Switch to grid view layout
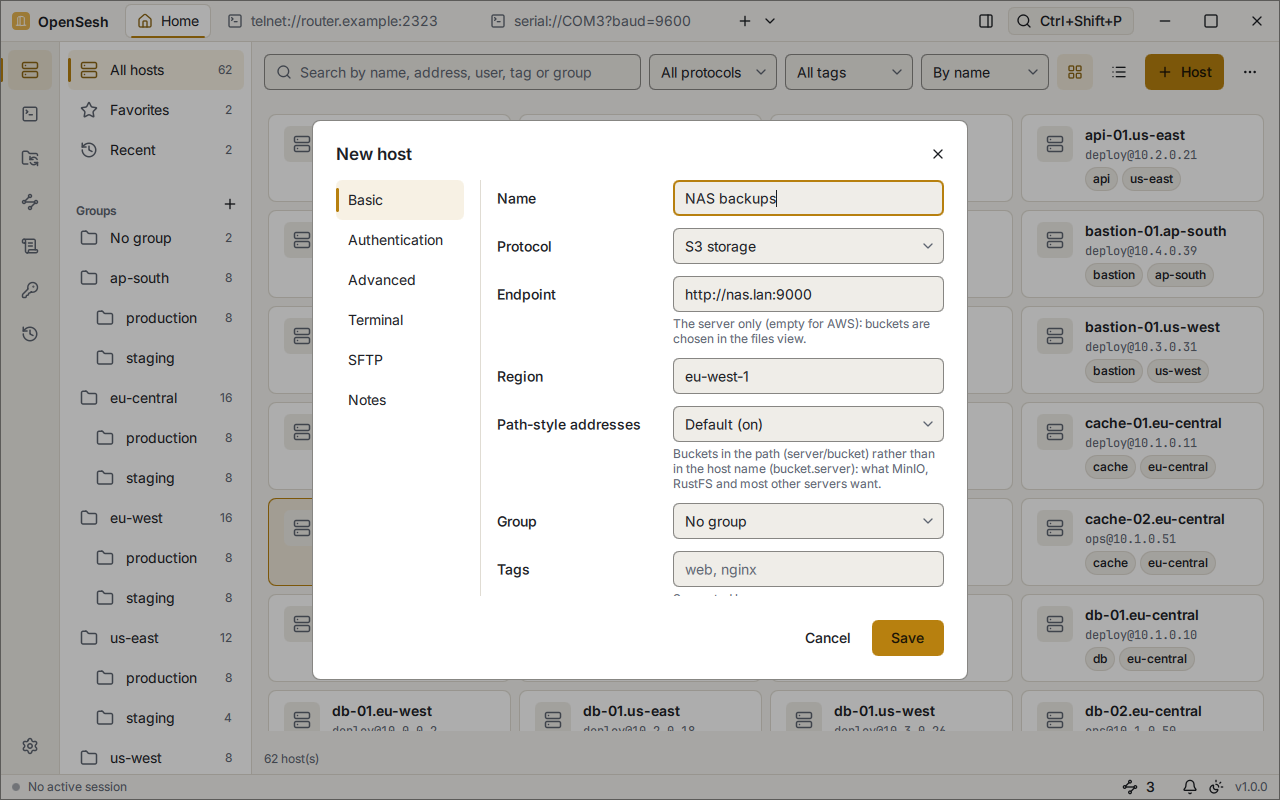The height and width of the screenshot is (800, 1280). coord(1075,72)
